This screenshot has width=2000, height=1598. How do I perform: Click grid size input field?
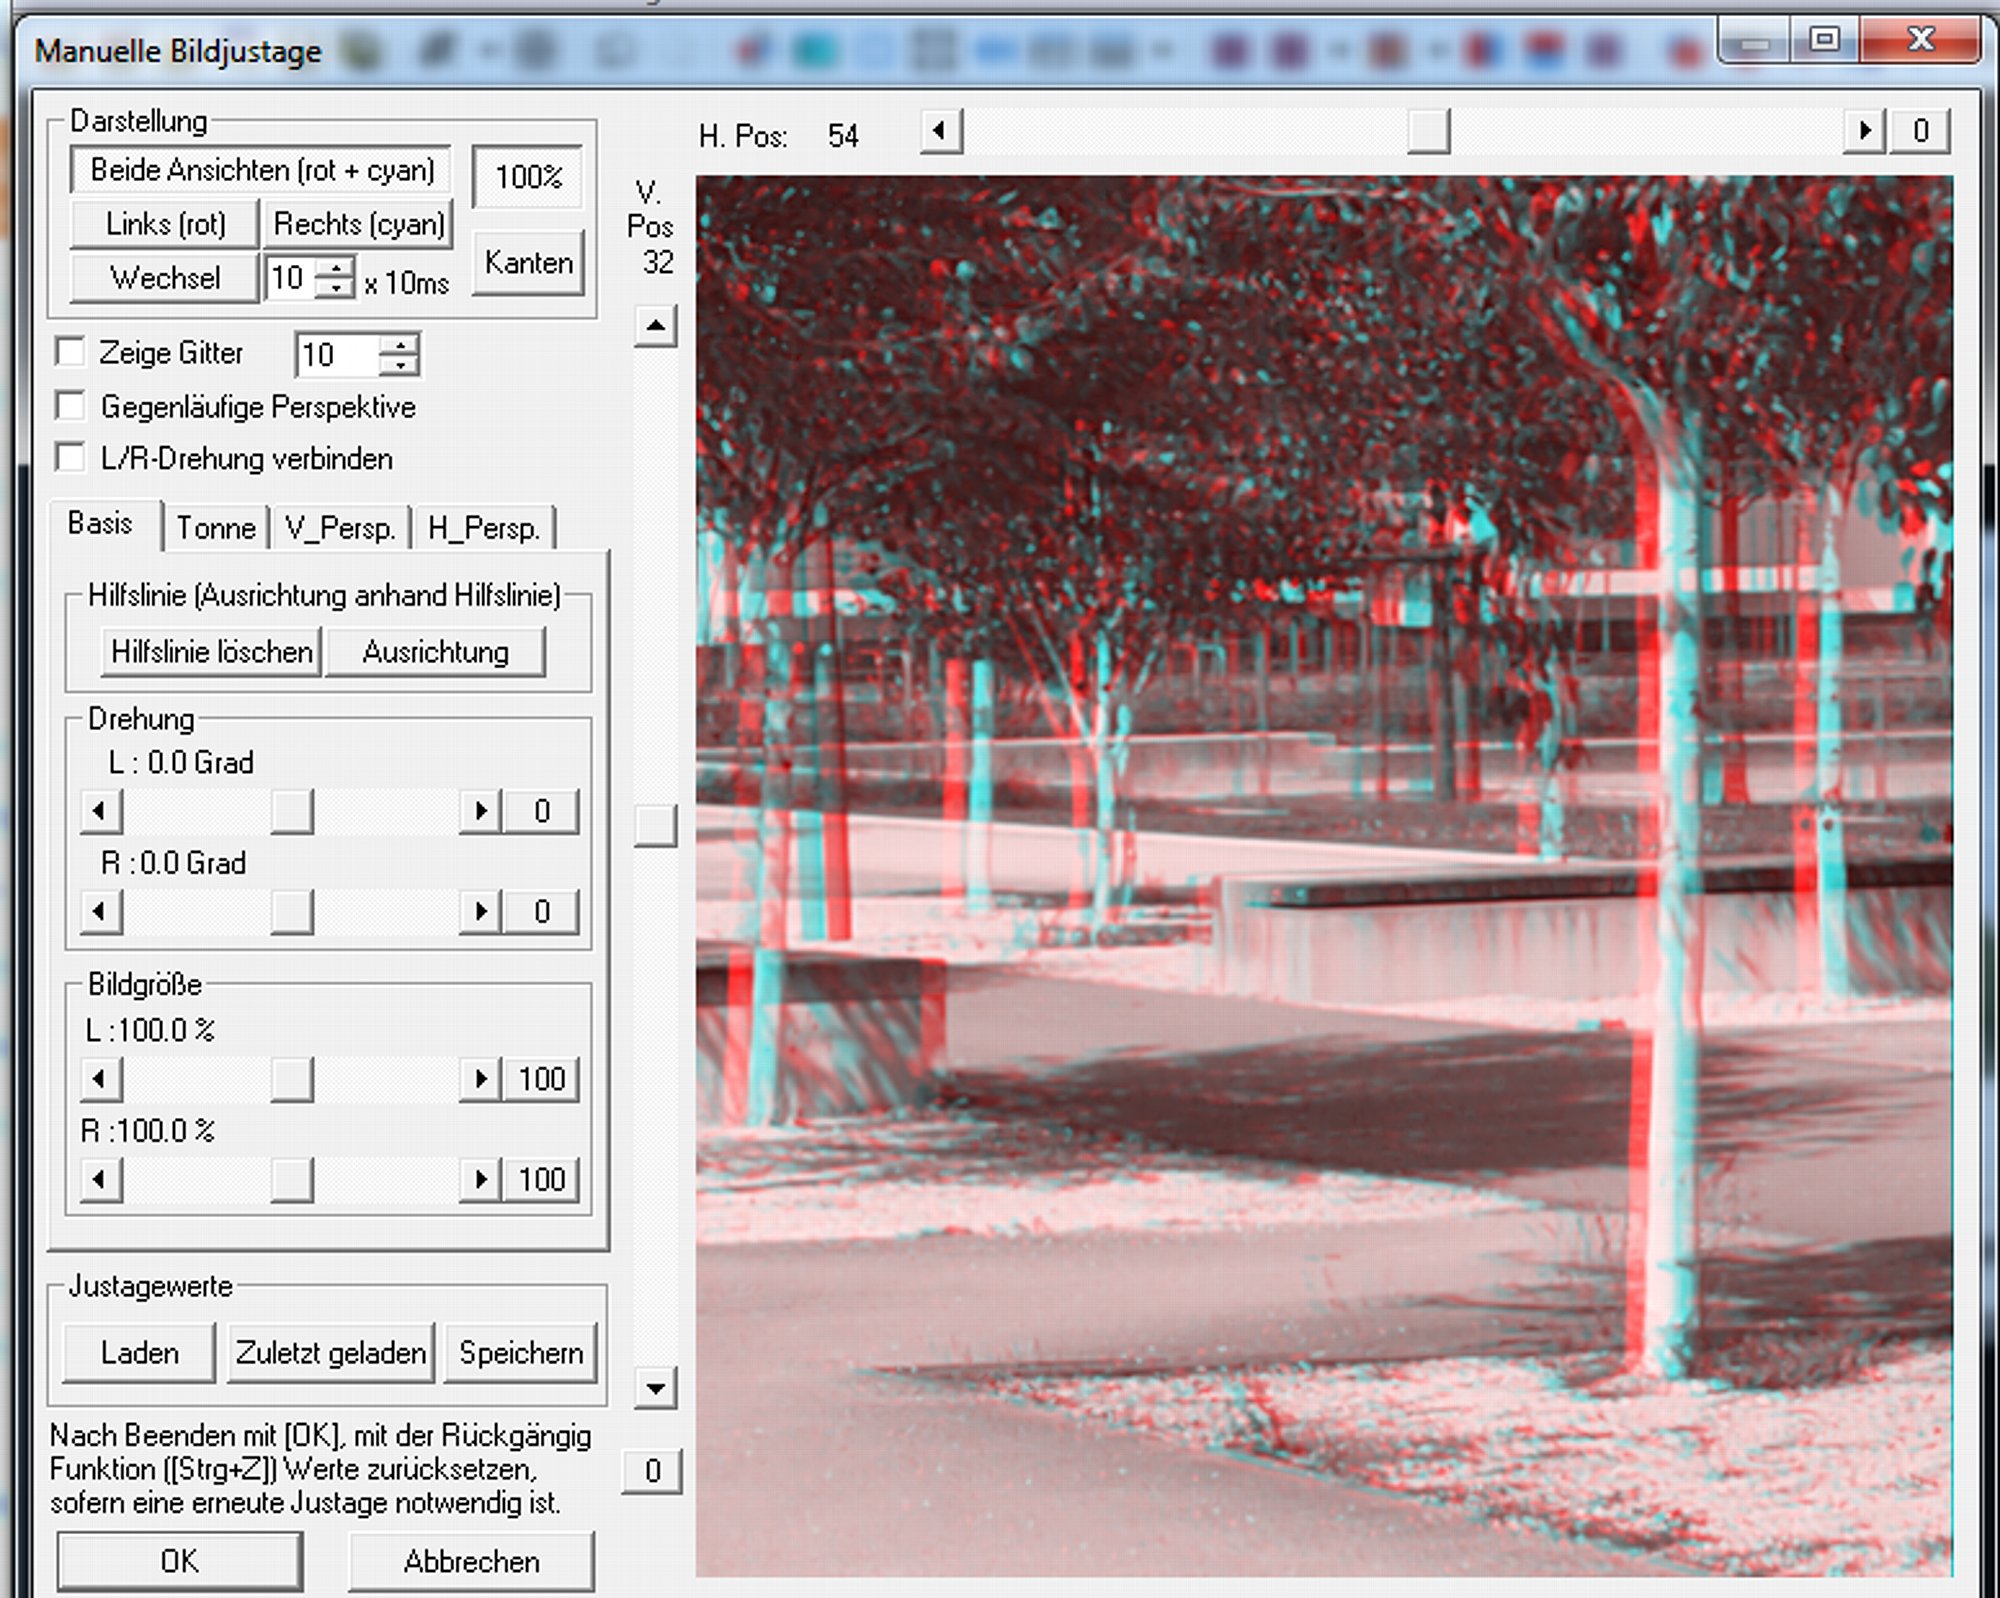338,355
